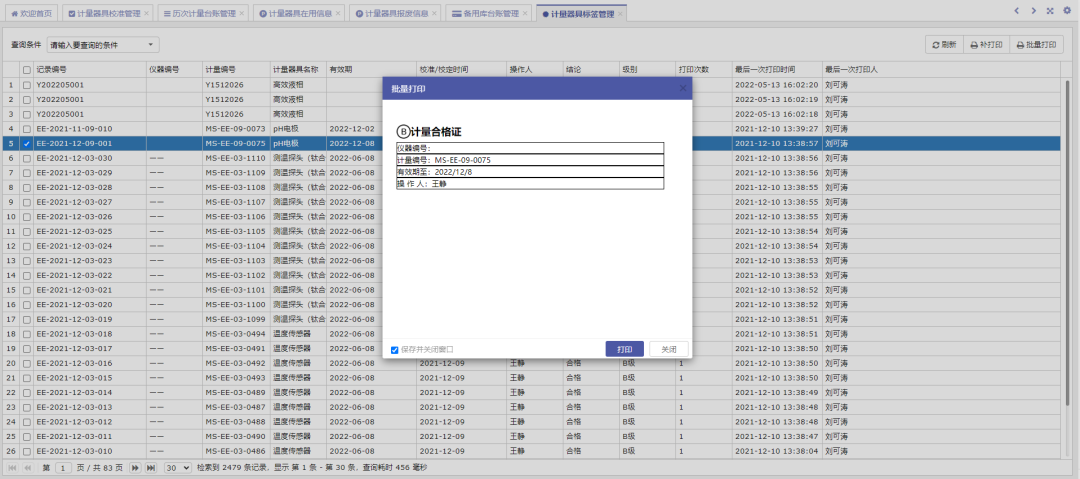Image resolution: width=1080 pixels, height=479 pixels.
Task: Click 计量编号 MS-EE-09-0075 line in certificate preview
Action: [530, 160]
